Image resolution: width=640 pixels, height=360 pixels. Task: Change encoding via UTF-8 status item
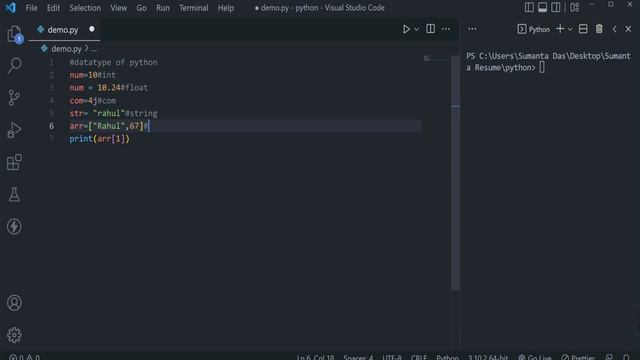click(x=392, y=357)
